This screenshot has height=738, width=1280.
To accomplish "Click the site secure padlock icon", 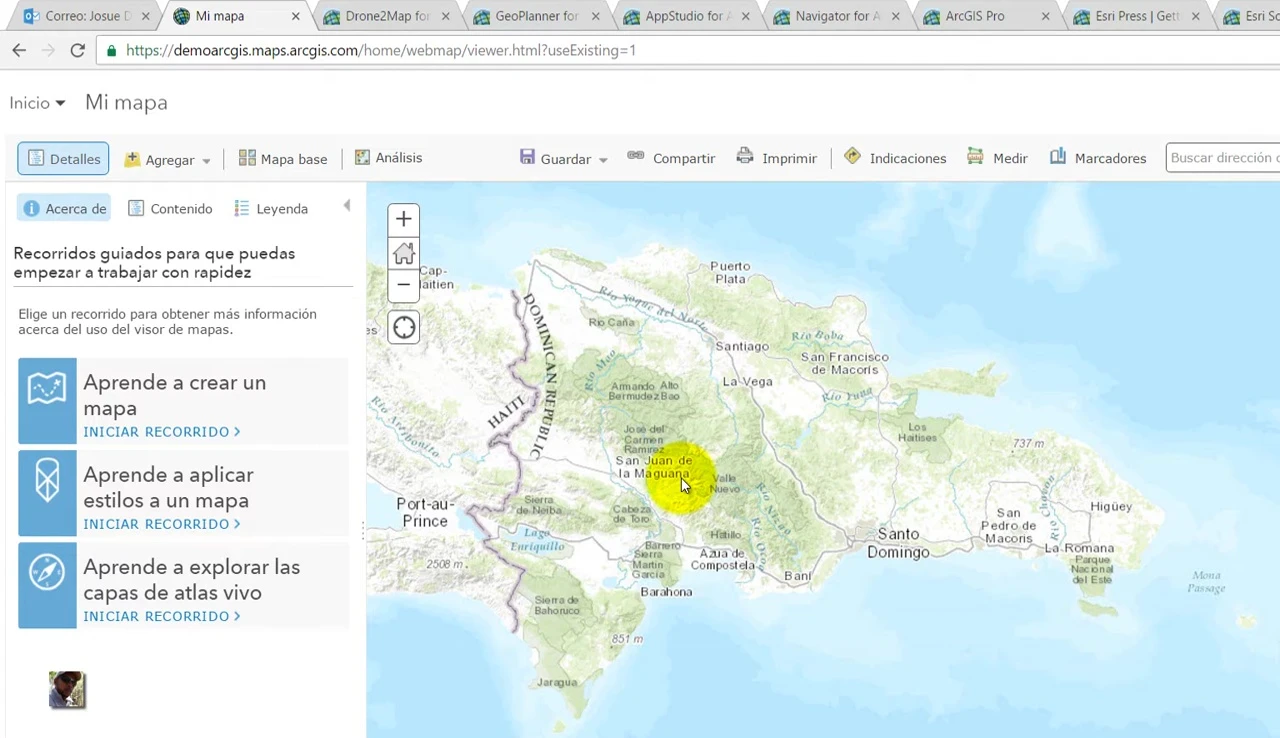I will click(x=110, y=50).
